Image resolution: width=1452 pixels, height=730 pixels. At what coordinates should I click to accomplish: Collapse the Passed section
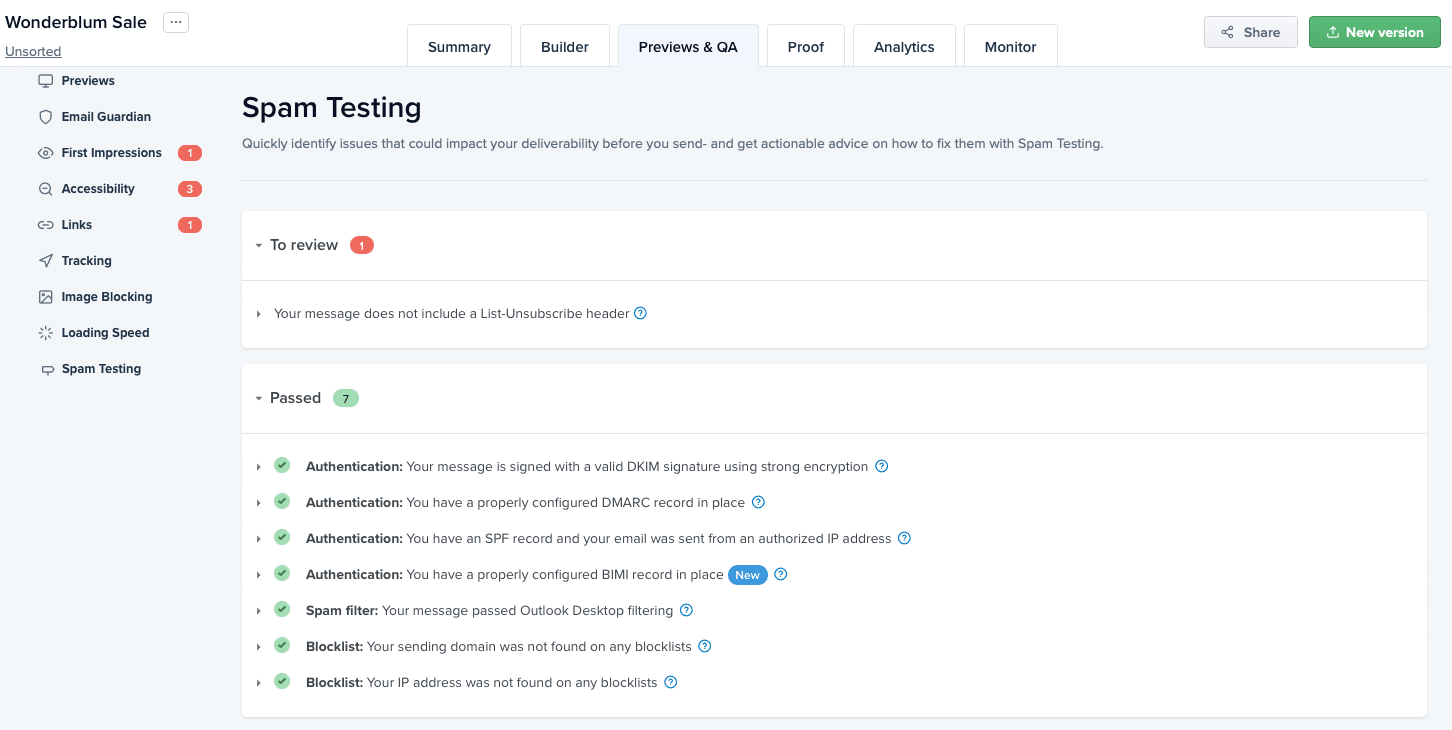pyautogui.click(x=259, y=398)
